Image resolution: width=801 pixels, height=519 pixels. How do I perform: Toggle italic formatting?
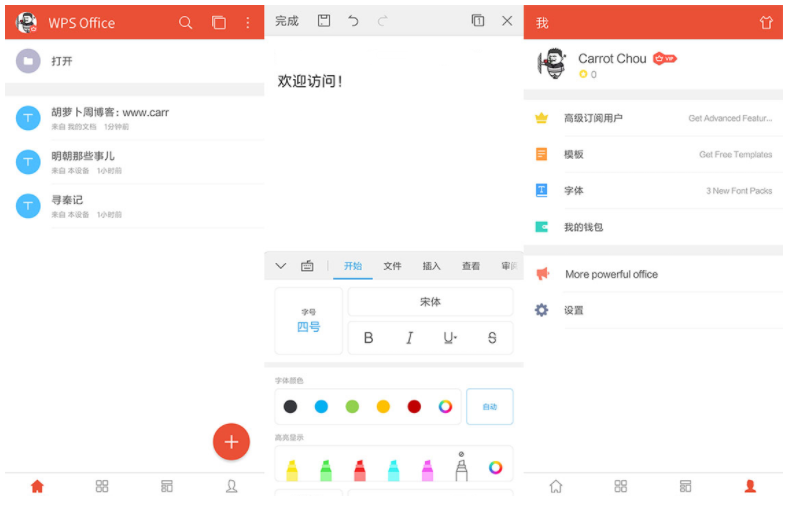point(409,338)
